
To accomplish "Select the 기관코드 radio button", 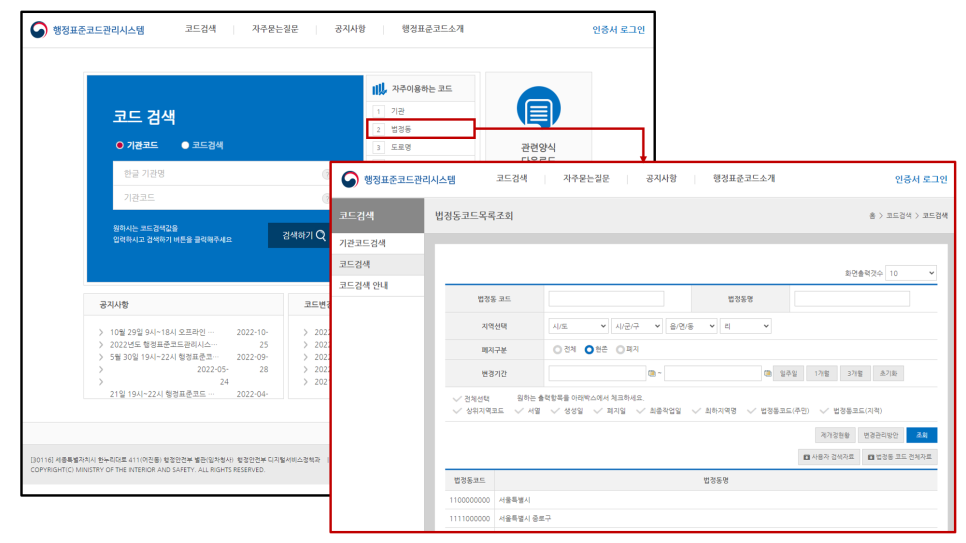I will [x=120, y=145].
